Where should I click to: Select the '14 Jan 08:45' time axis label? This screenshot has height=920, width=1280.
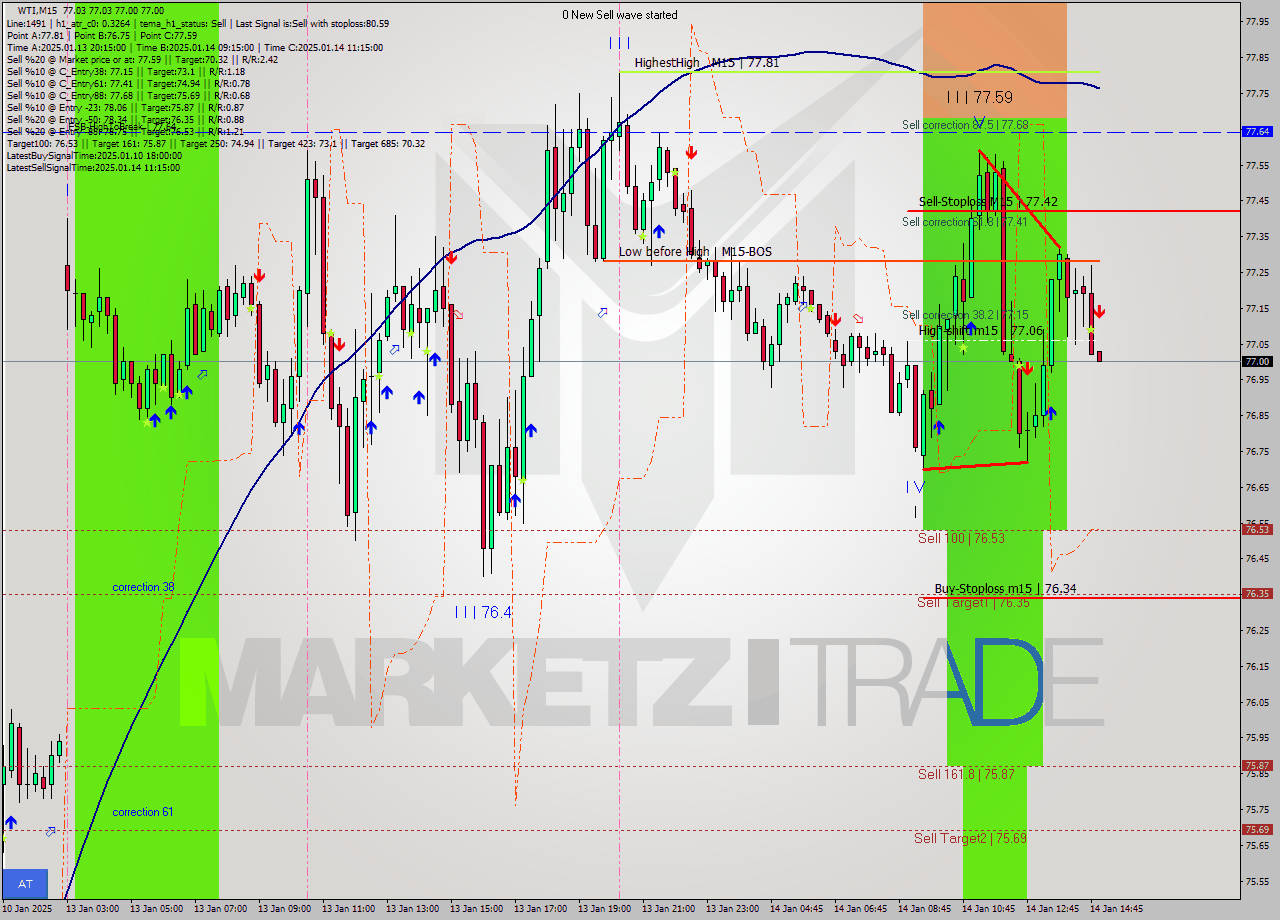coord(924,909)
